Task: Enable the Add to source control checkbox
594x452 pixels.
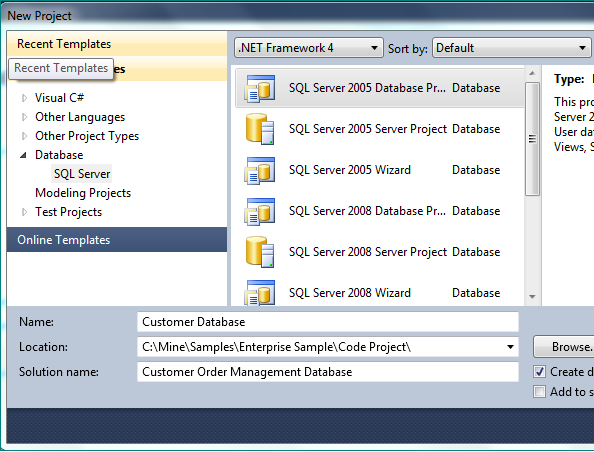Action: (539, 391)
